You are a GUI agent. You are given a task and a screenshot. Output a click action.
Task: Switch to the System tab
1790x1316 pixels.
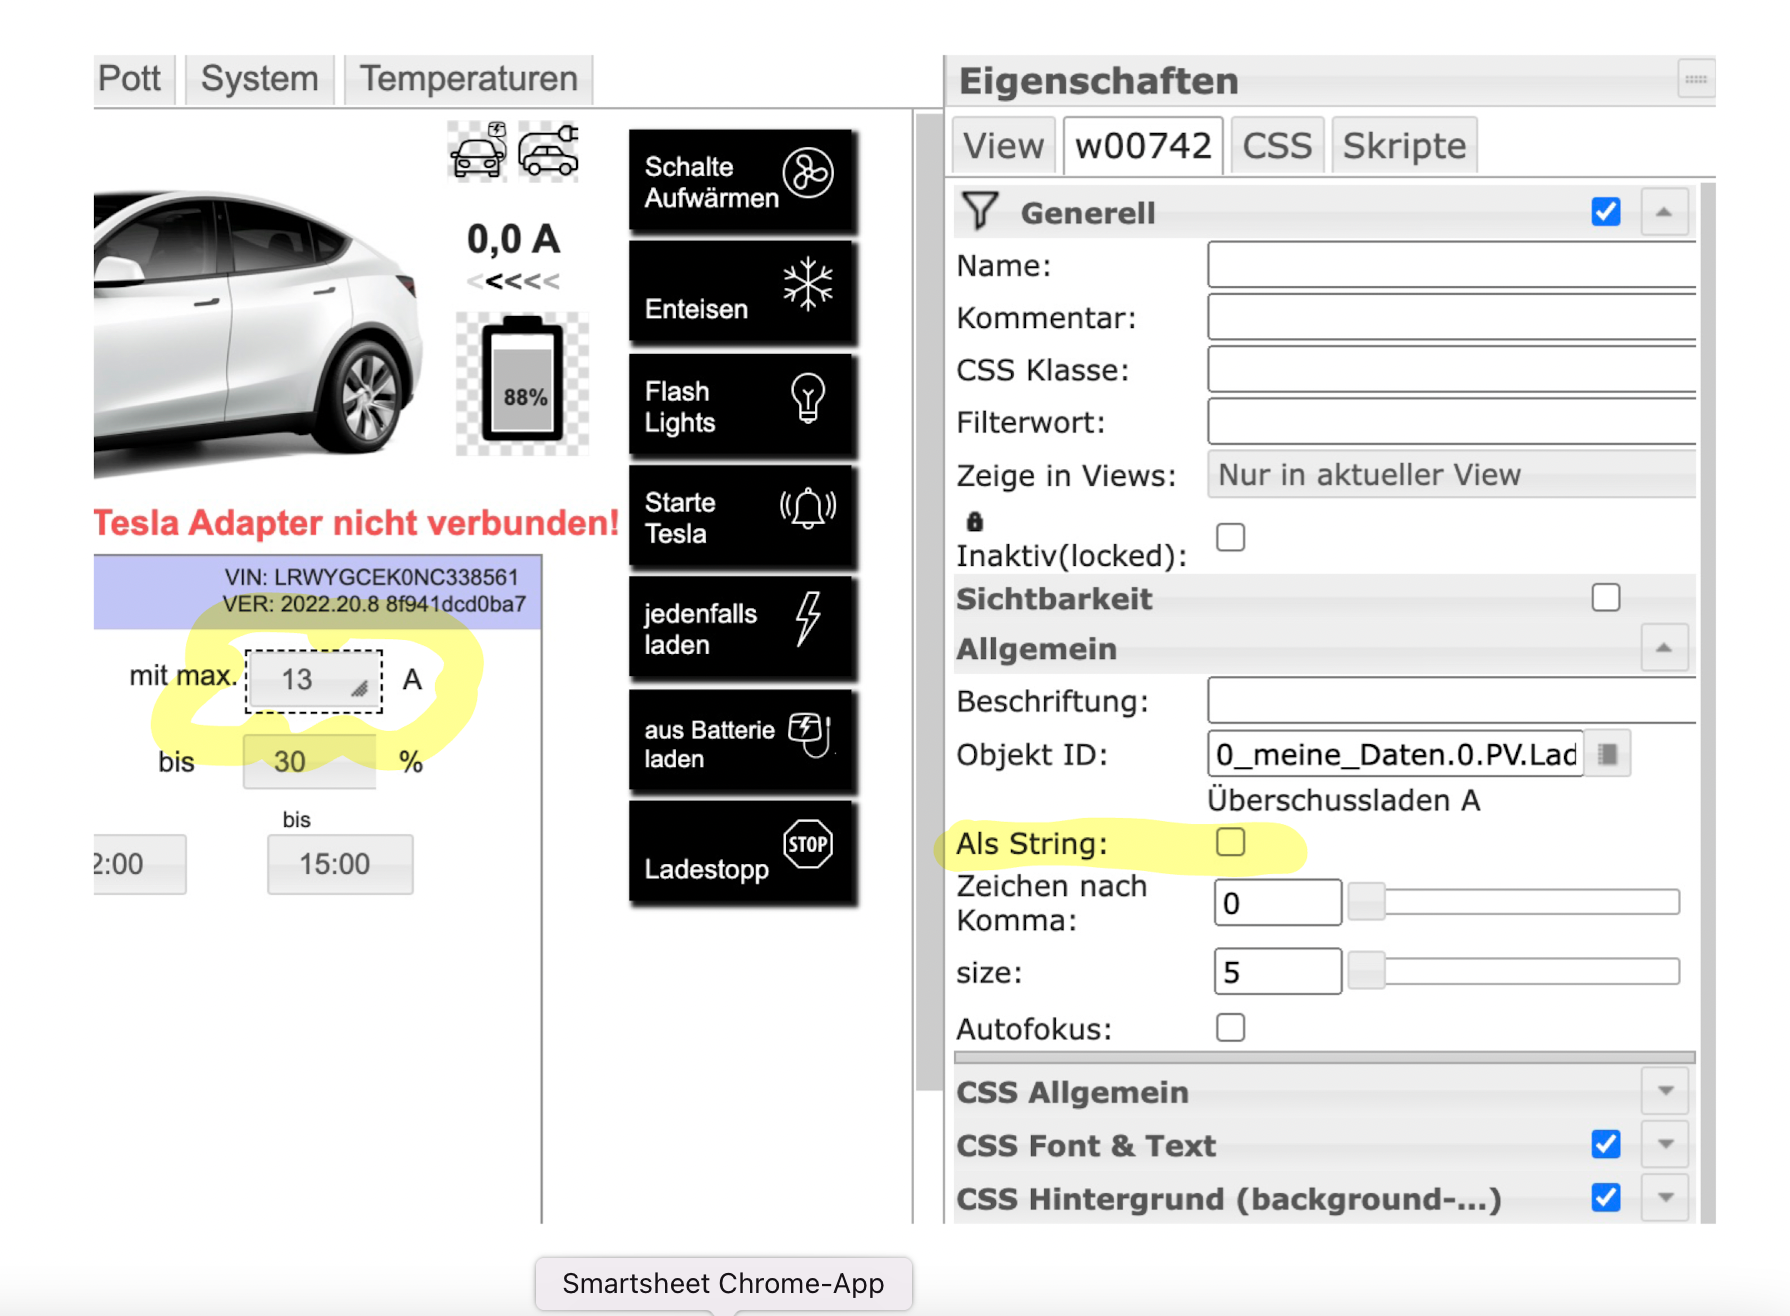click(x=260, y=79)
